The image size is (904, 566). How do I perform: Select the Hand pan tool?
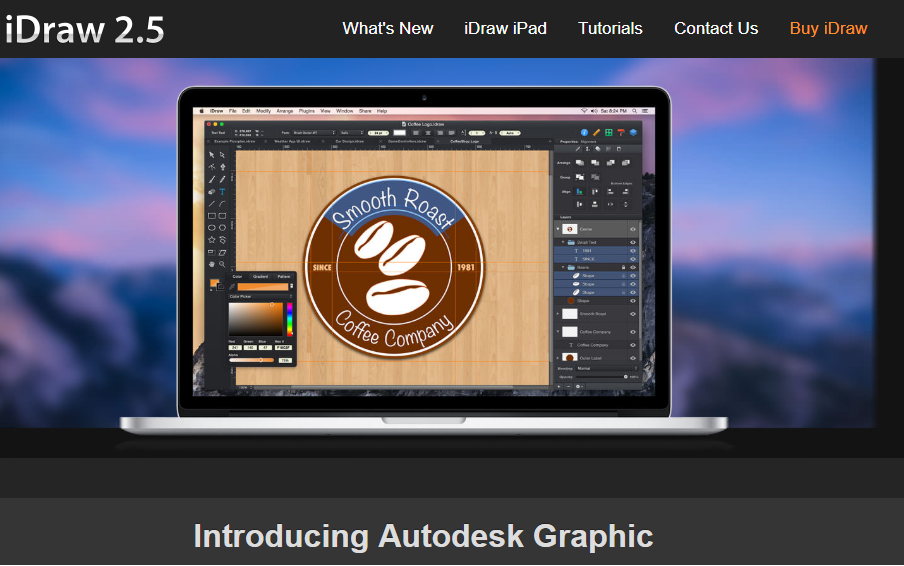pyautogui.click(x=212, y=264)
